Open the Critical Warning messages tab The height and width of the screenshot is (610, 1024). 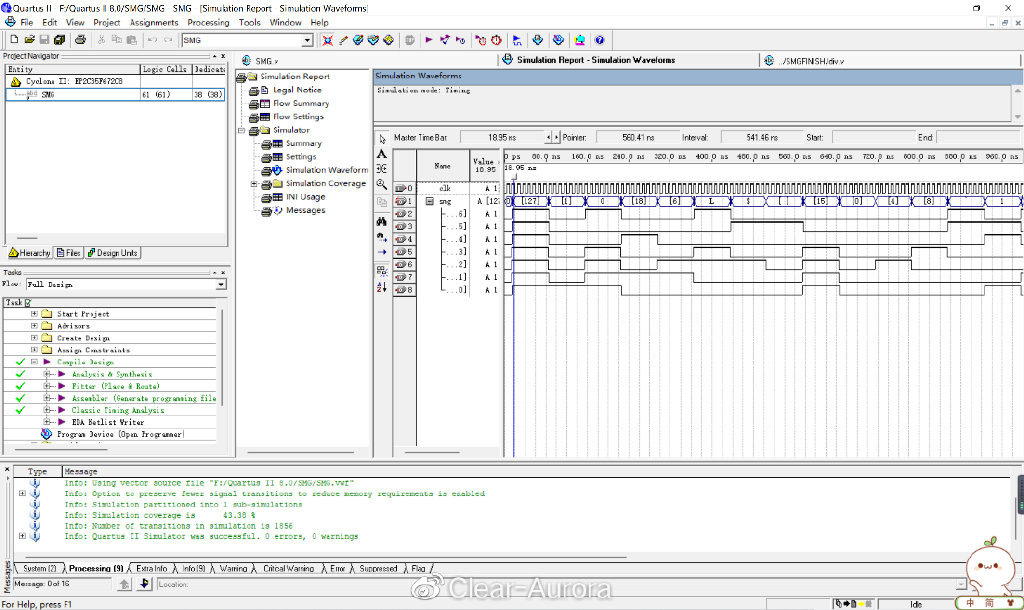288,569
